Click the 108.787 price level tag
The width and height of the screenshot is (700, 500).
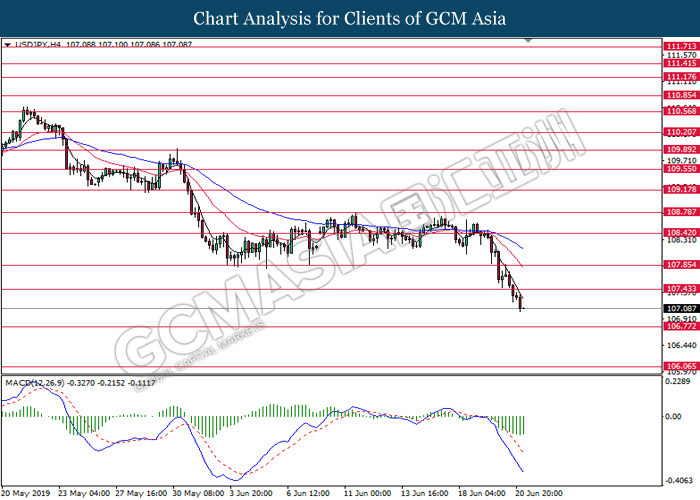680,212
